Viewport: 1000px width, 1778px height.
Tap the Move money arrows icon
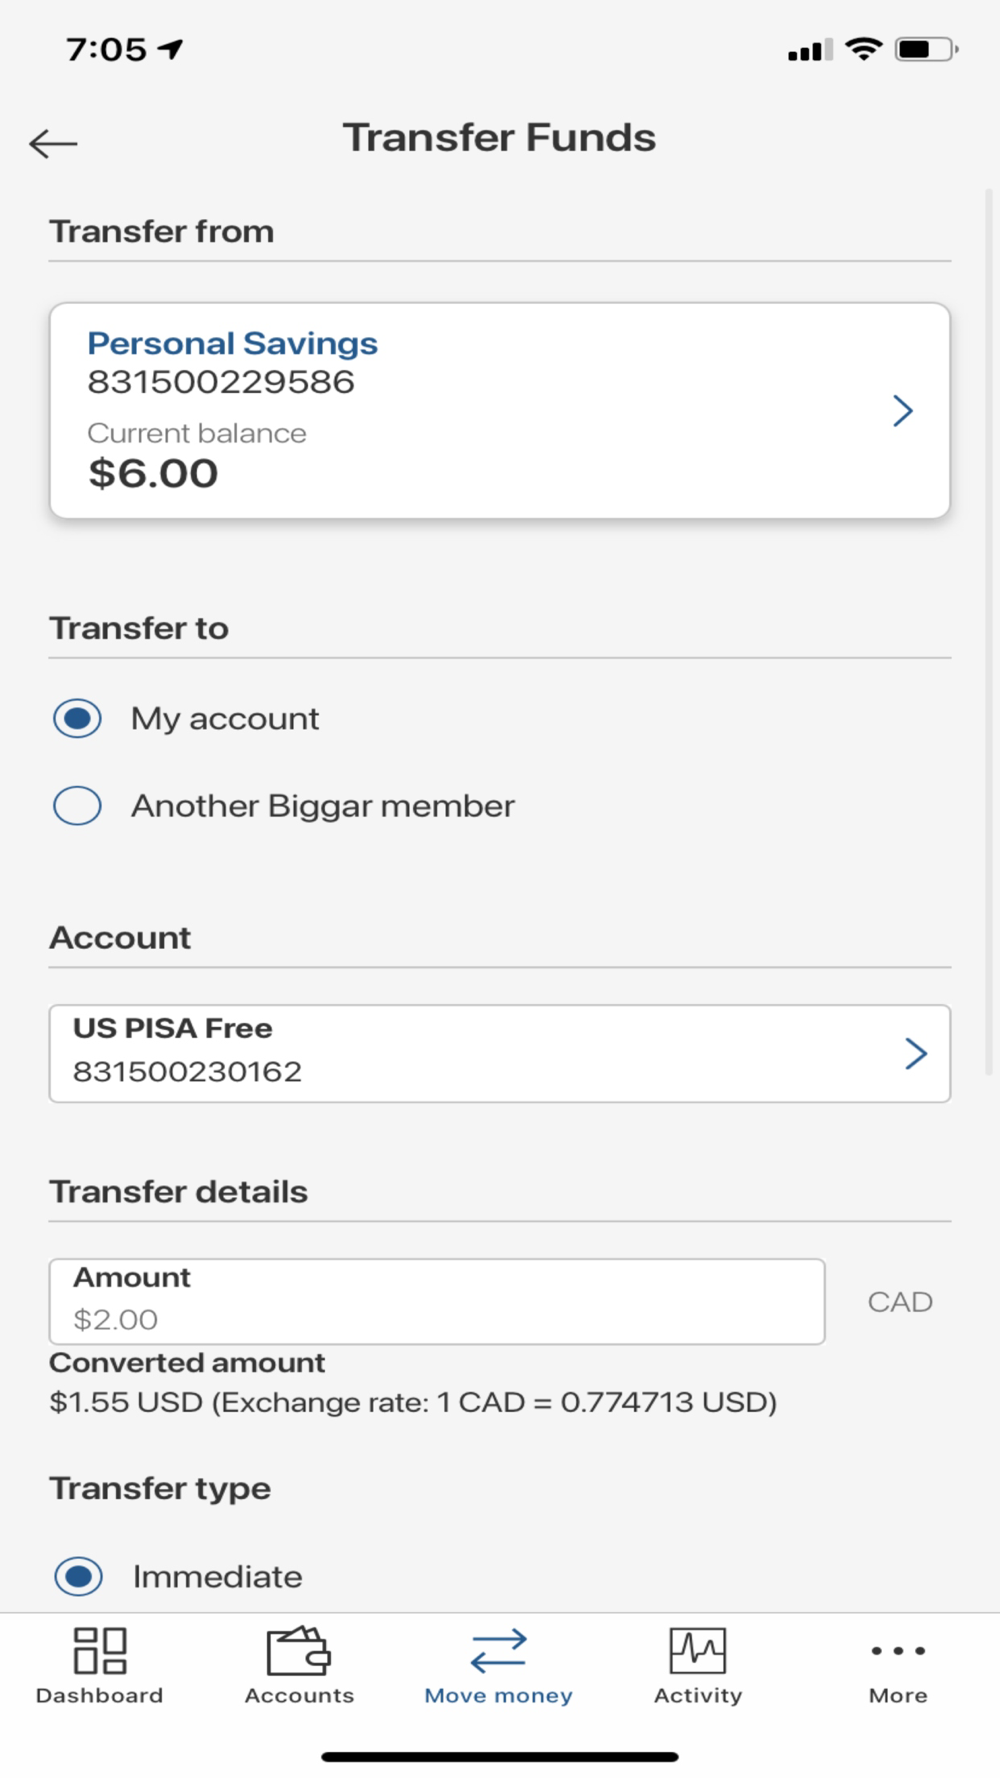pyautogui.click(x=498, y=1650)
